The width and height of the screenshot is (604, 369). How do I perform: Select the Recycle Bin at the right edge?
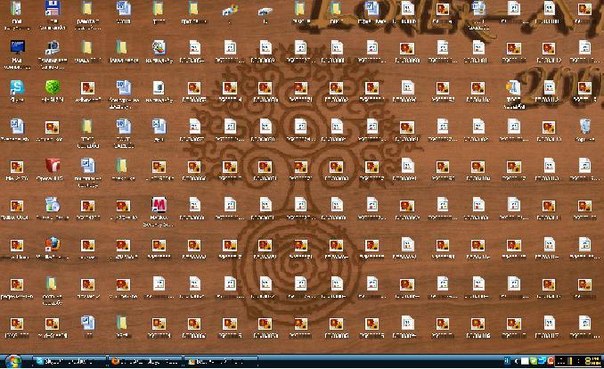tap(584, 126)
